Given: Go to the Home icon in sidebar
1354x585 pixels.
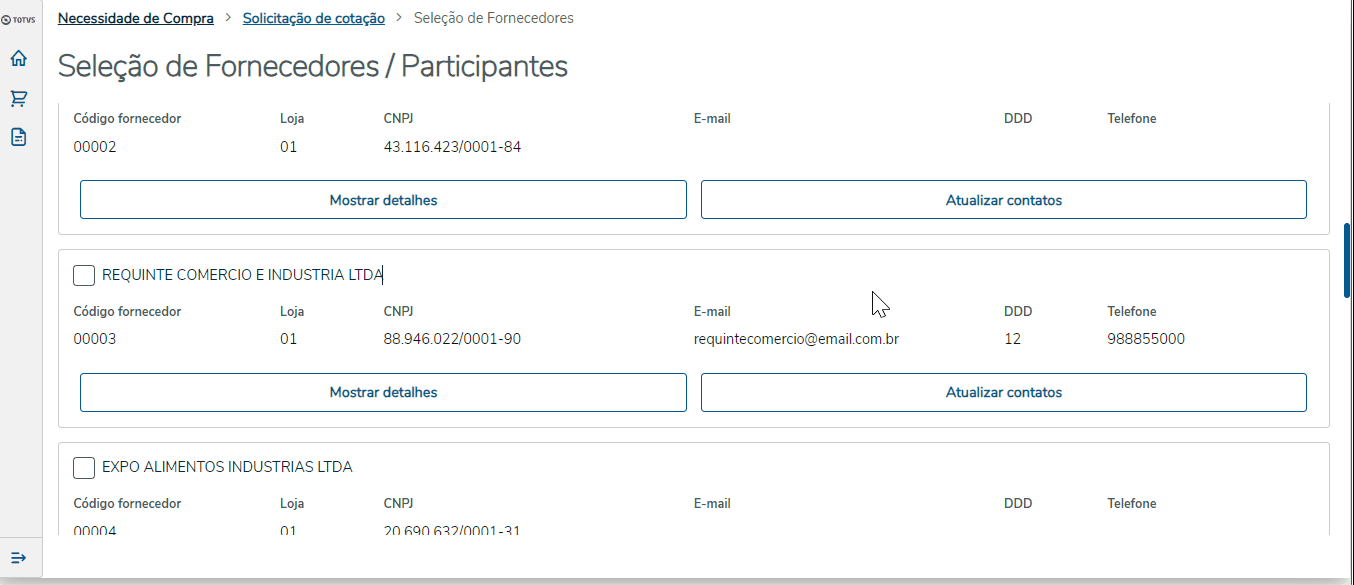Looking at the screenshot, I should tap(19, 59).
